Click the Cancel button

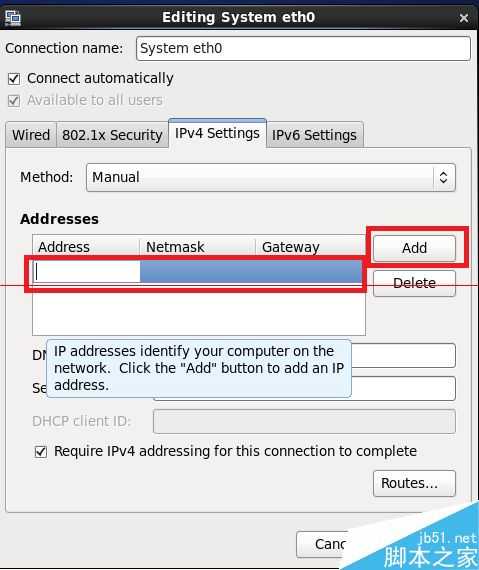[331, 544]
